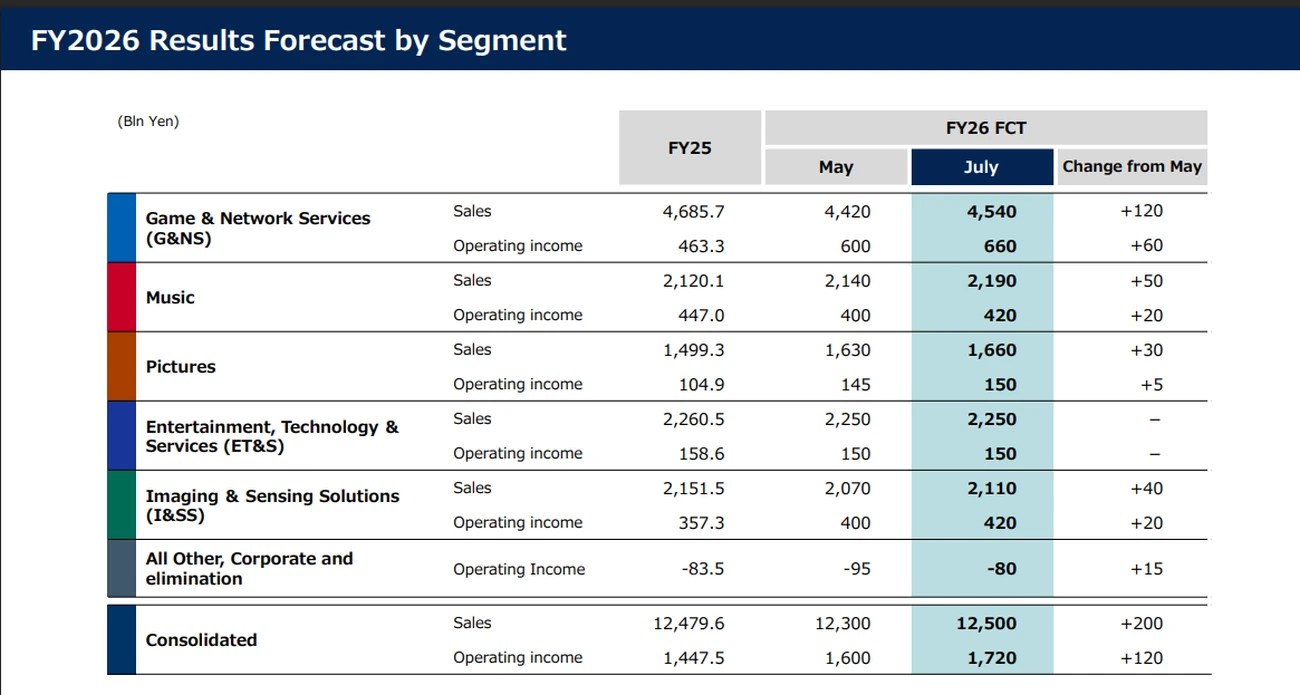Select the 'Pictures' segment label
The image size is (1300, 695).
pos(180,367)
